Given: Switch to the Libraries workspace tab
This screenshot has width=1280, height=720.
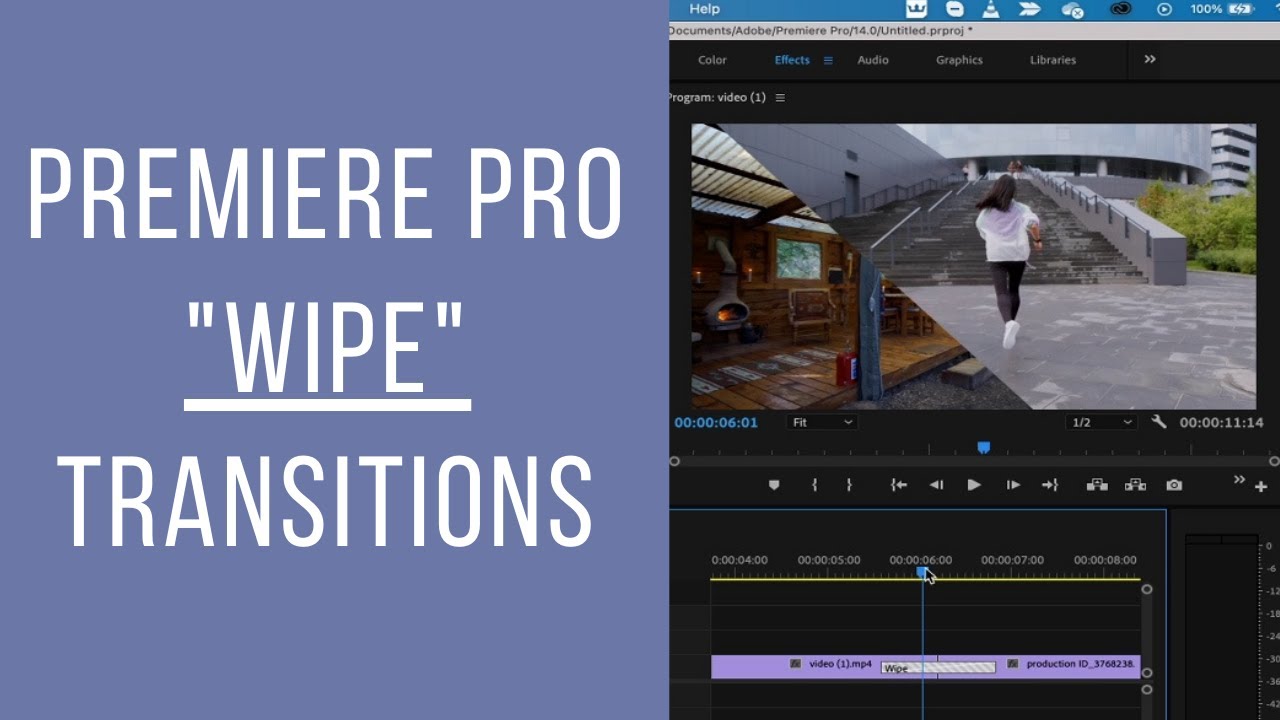Looking at the screenshot, I should (1053, 60).
